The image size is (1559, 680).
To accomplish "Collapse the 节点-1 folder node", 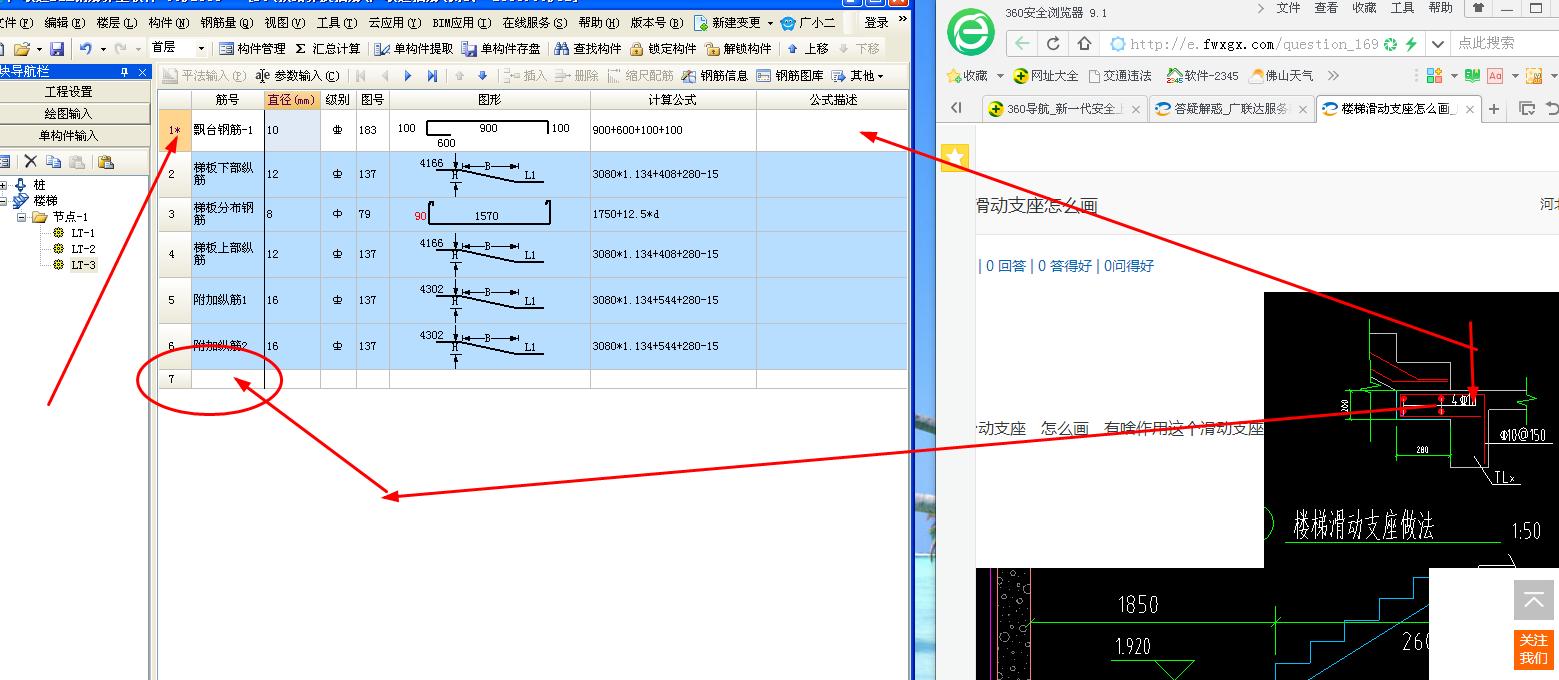I will [21, 217].
